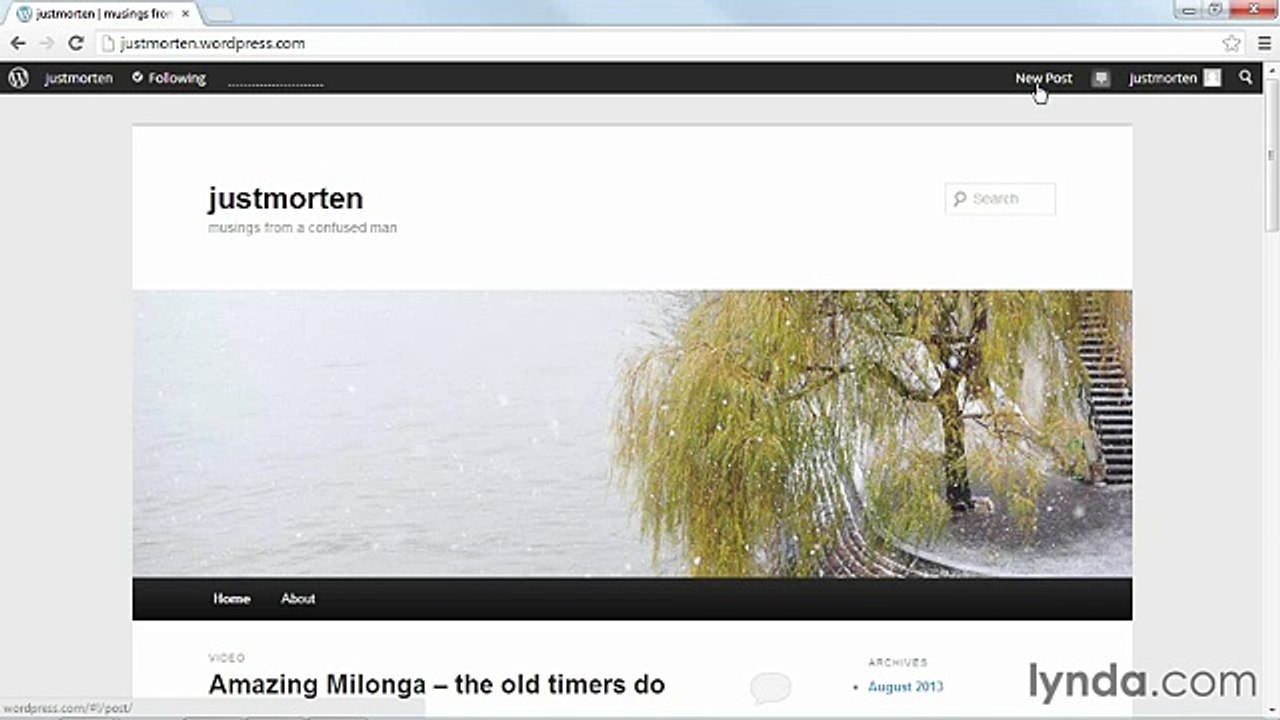Screen dimensions: 1280x720
Task: Go back with browser back arrow
Action: click(x=18, y=43)
